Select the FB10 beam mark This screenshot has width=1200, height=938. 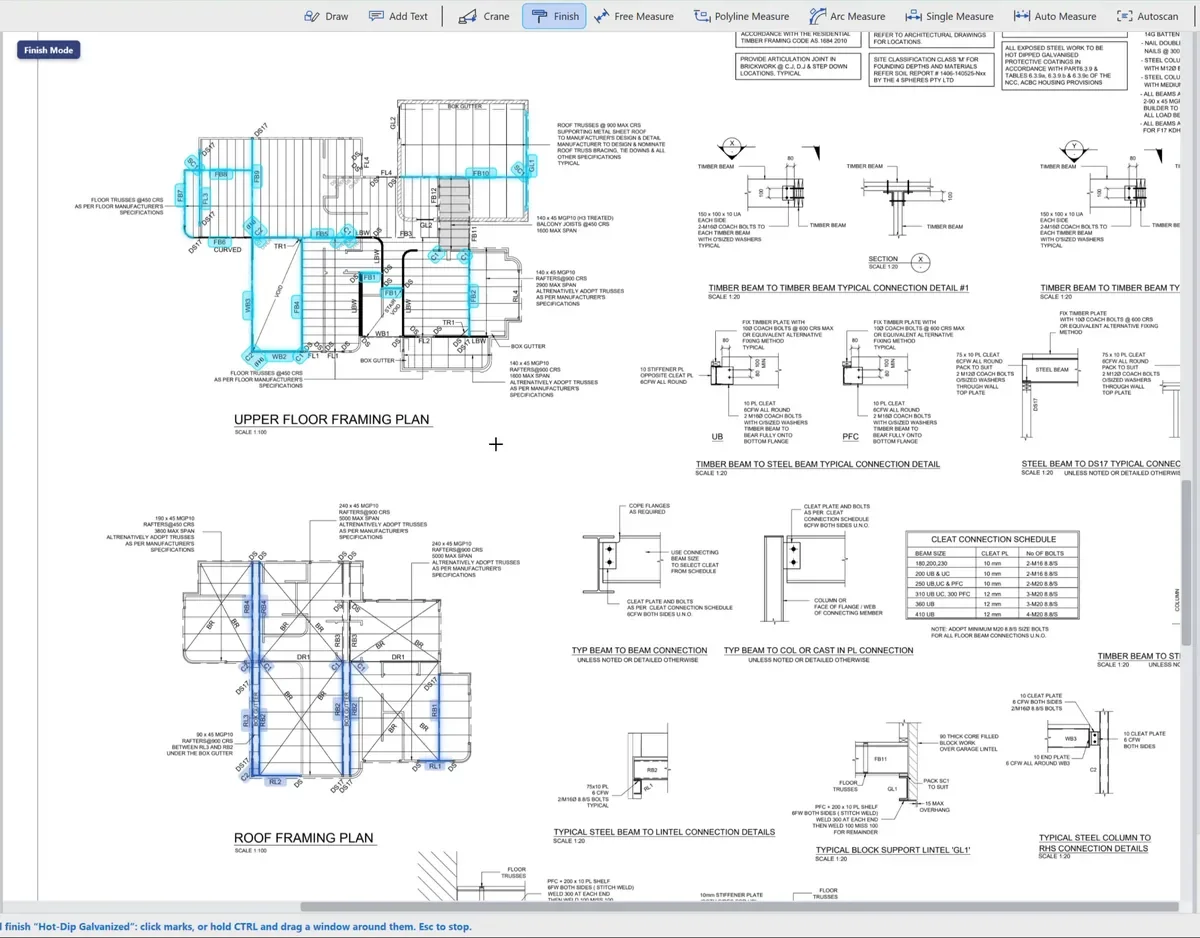click(x=481, y=174)
